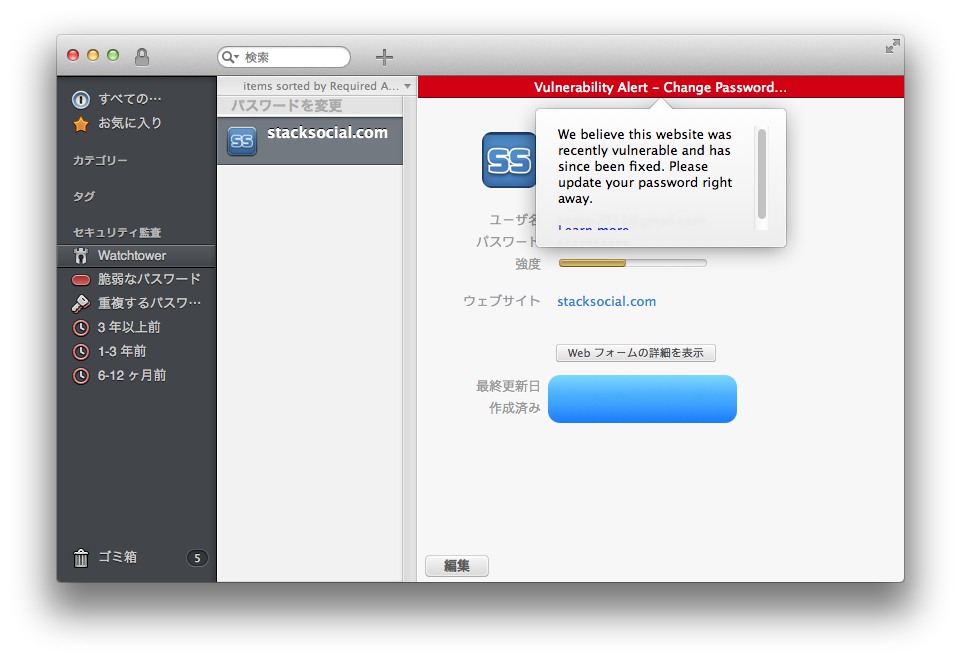Image resolution: width=961 pixels, height=661 pixels.
Task: Click the item list vertical scrollbar
Action: 410,339
